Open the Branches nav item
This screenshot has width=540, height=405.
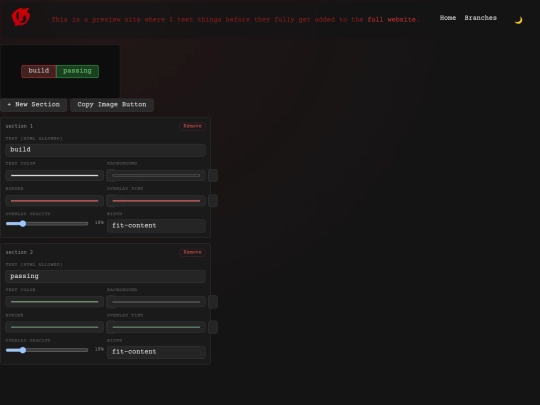tap(480, 18)
